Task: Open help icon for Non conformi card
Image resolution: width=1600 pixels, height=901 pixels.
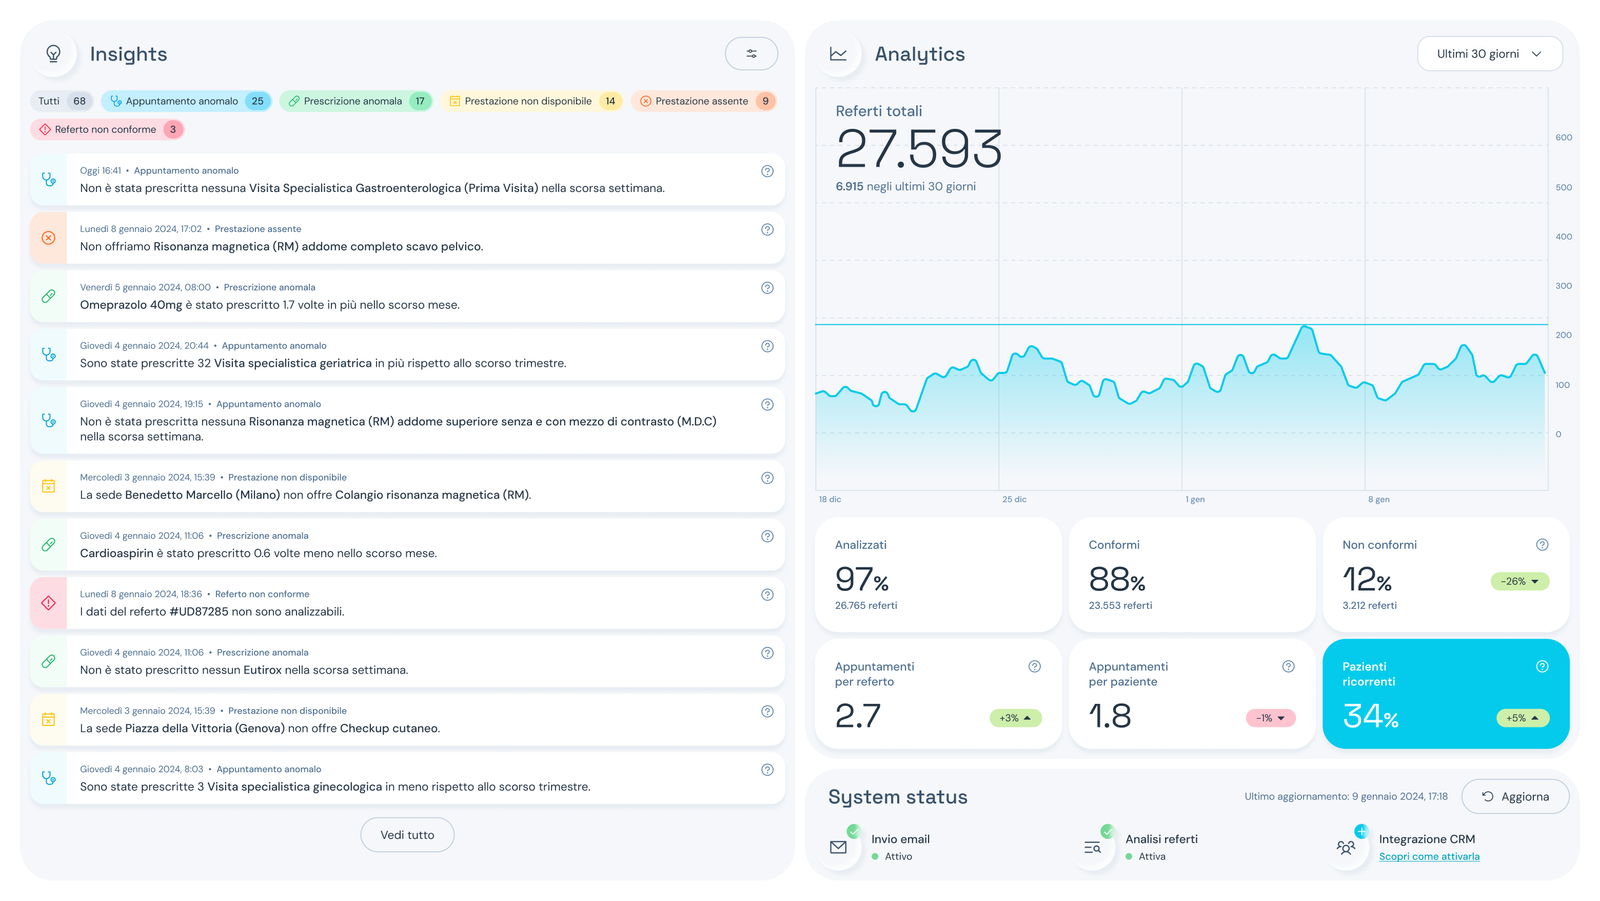Action: 1542,545
